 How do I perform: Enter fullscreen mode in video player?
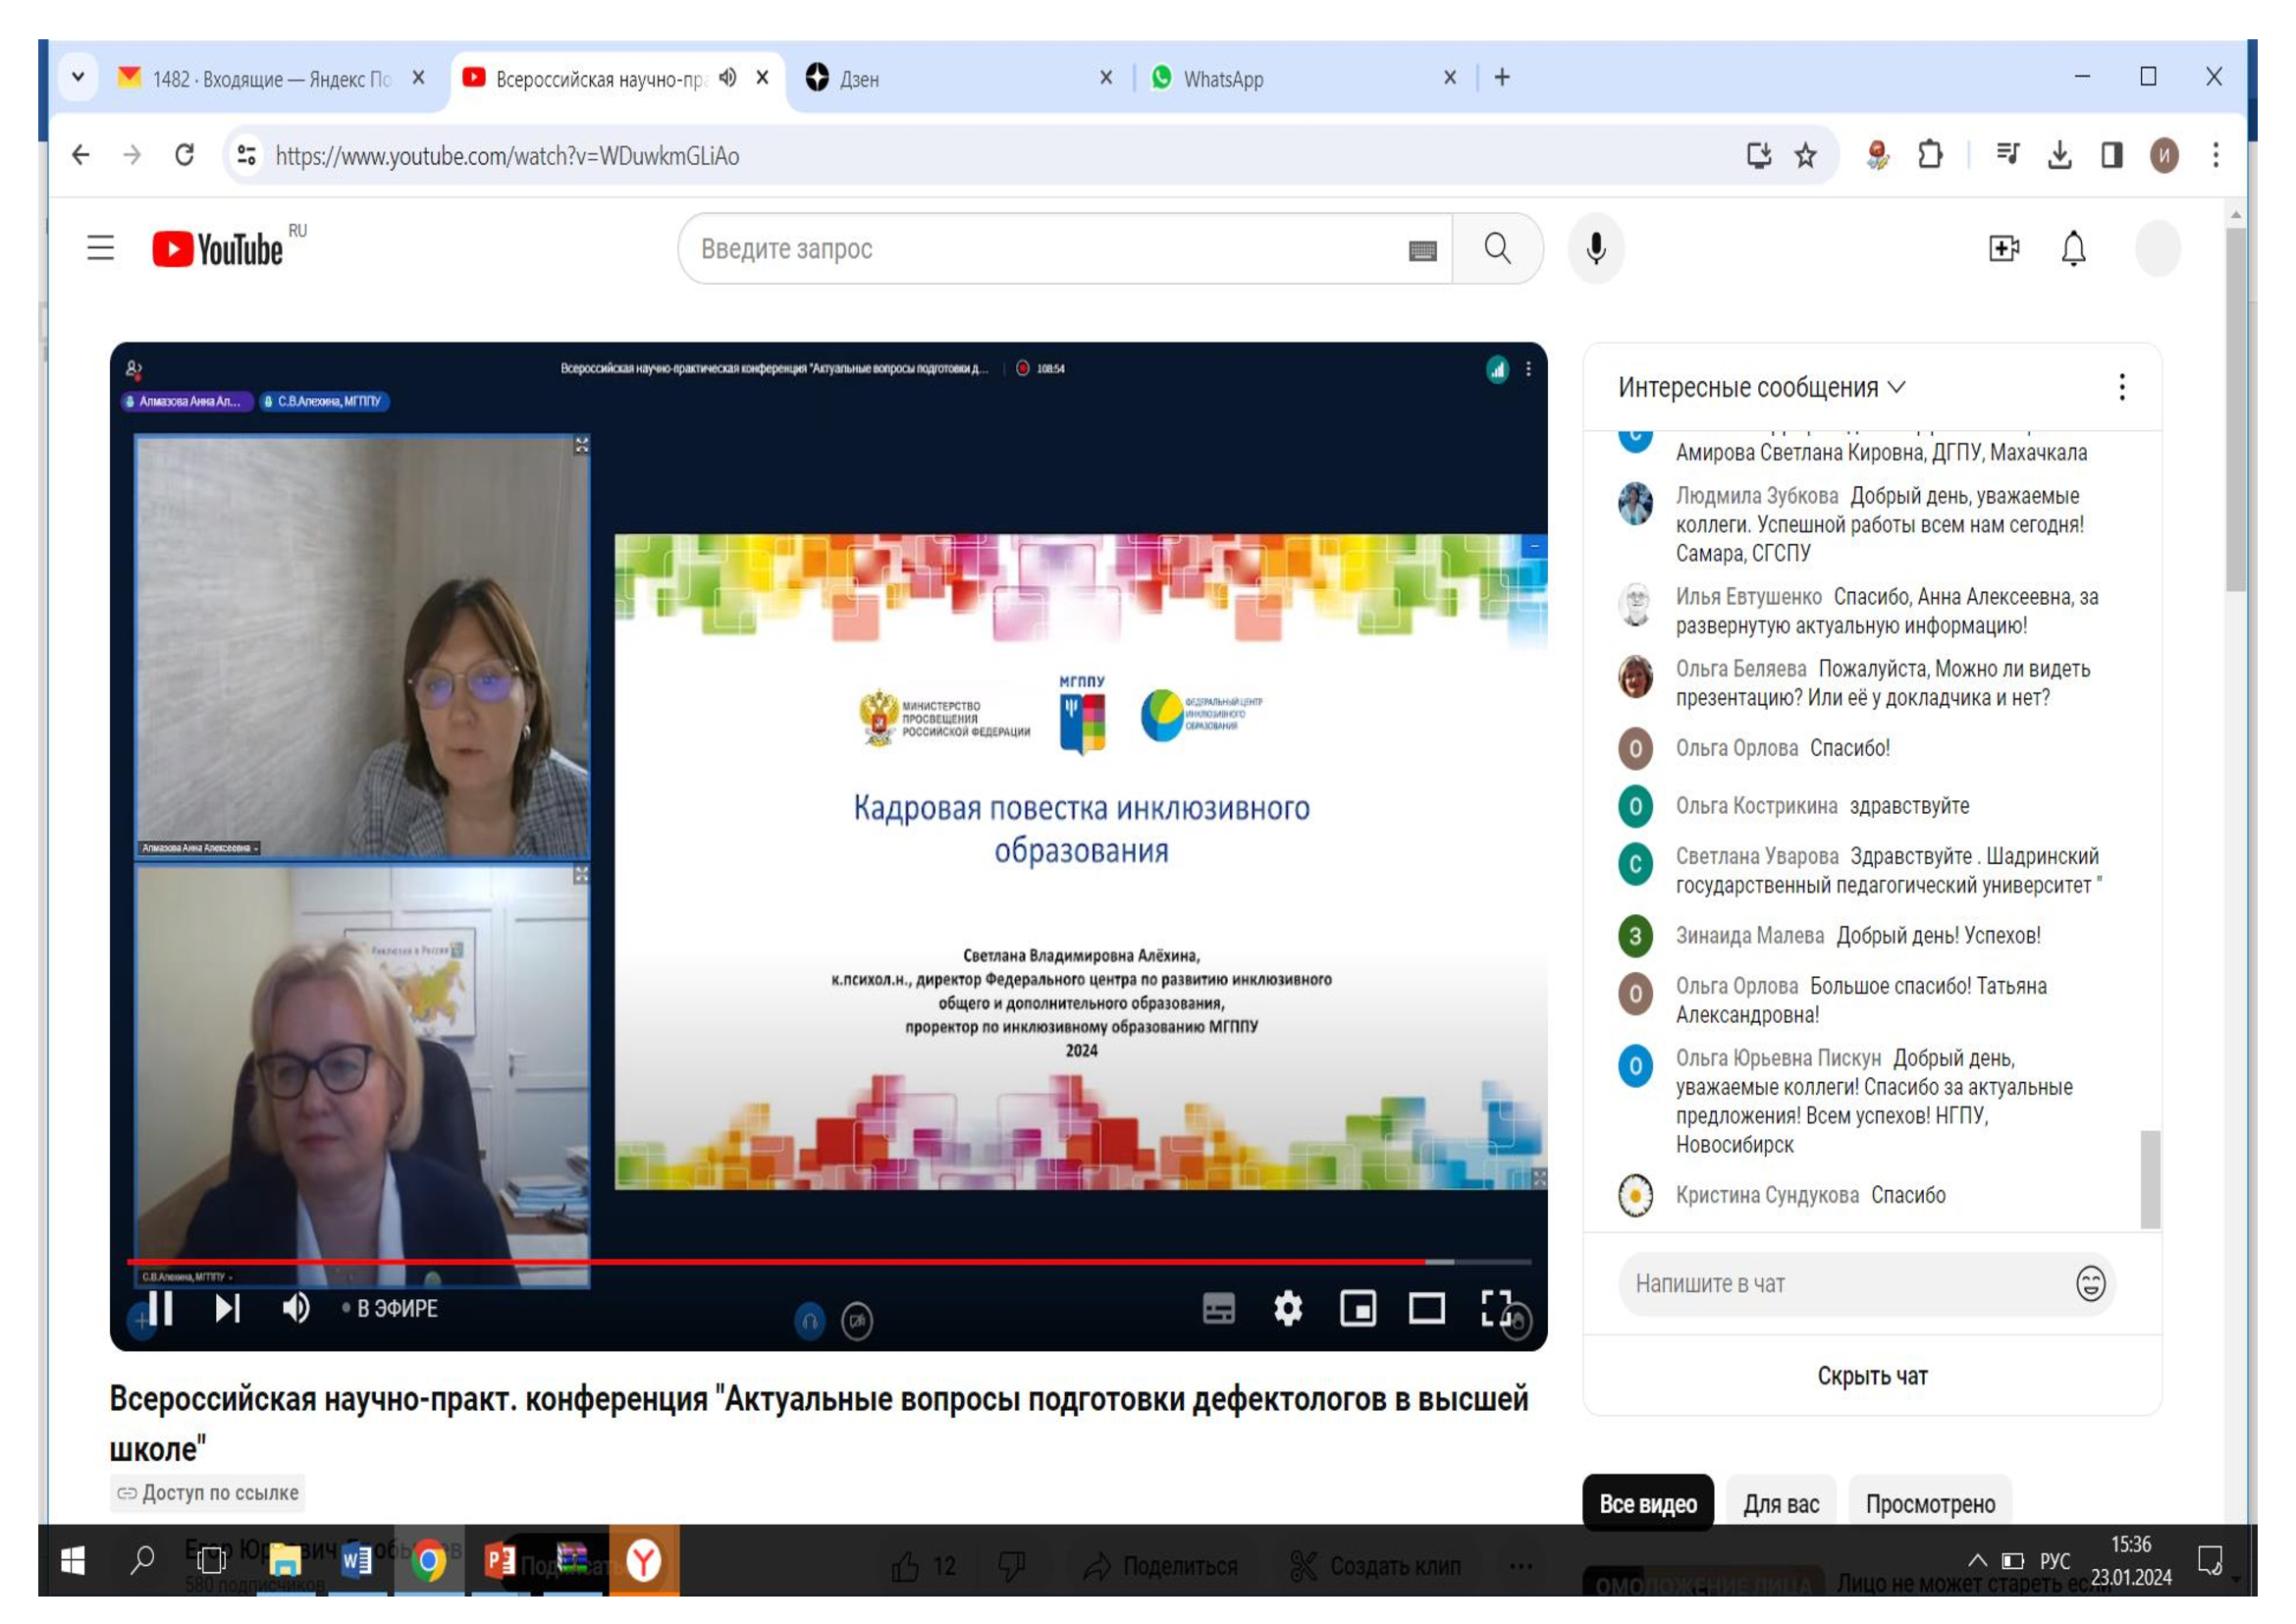pos(1495,1308)
